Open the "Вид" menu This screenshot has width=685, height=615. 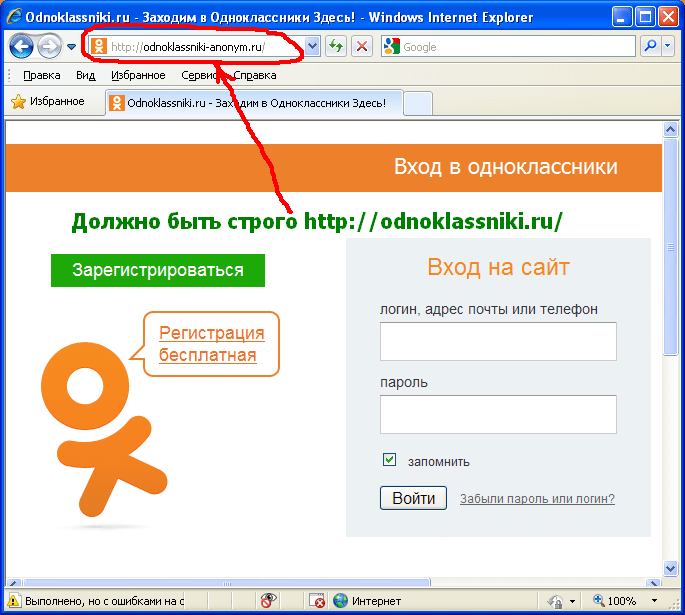(x=85, y=75)
